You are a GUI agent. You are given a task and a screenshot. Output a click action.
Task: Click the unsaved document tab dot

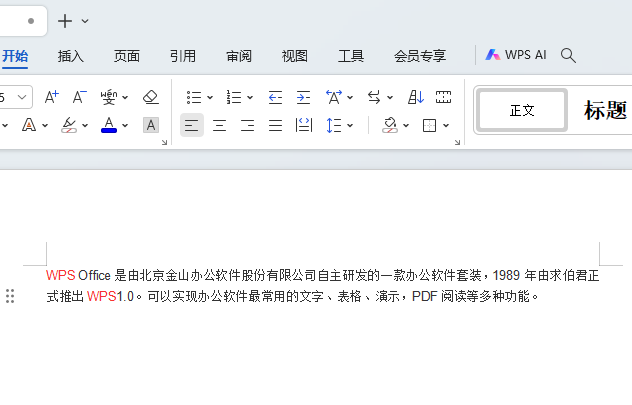tap(31, 21)
